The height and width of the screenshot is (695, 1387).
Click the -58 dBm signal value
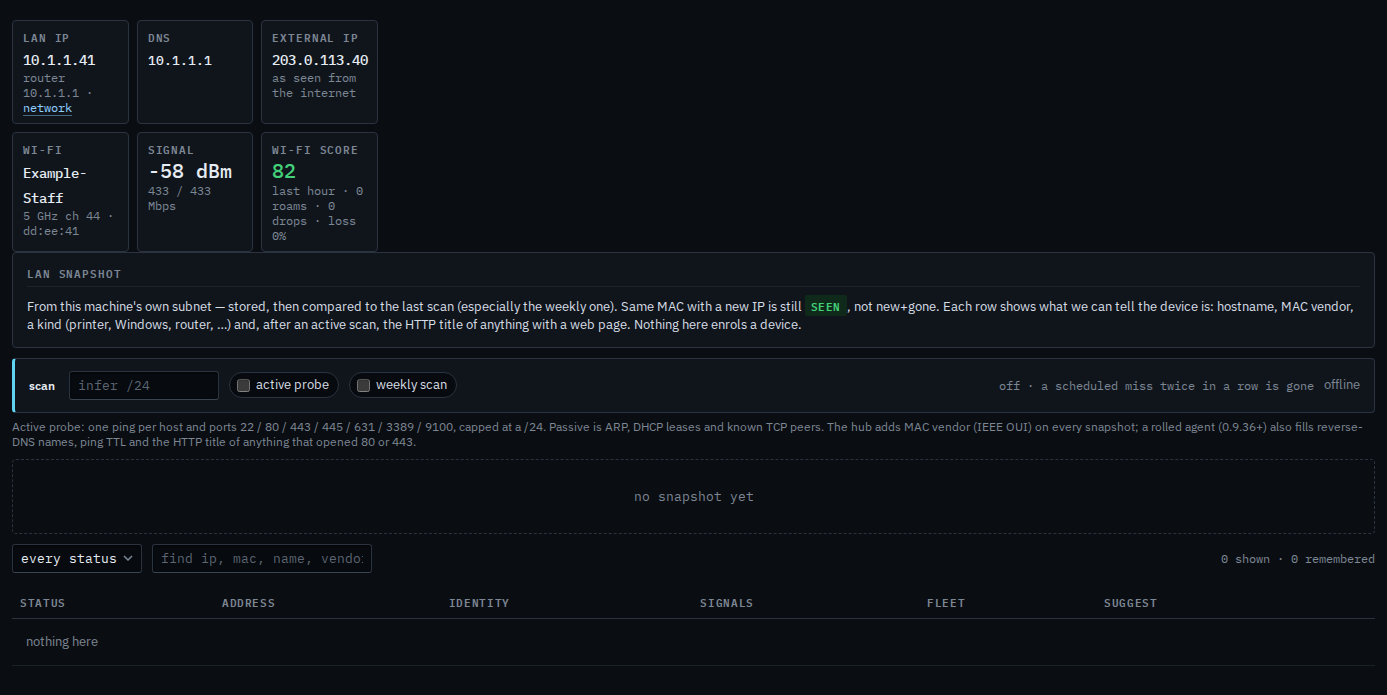(x=190, y=171)
